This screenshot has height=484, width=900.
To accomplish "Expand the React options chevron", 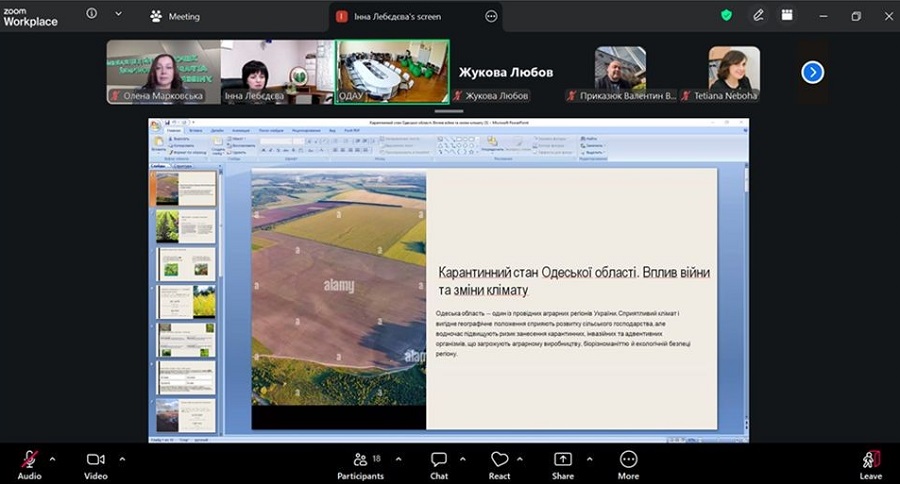I will pyautogui.click(x=519, y=459).
